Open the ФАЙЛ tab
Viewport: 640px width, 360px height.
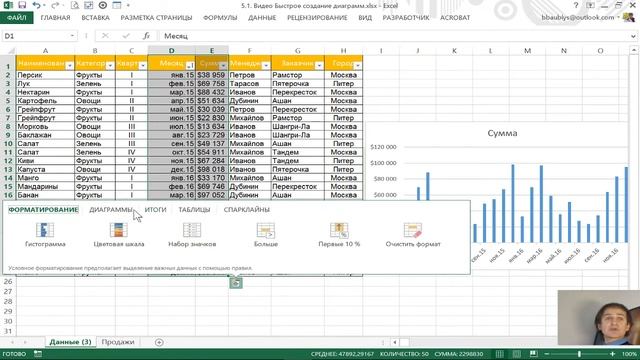[17, 18]
